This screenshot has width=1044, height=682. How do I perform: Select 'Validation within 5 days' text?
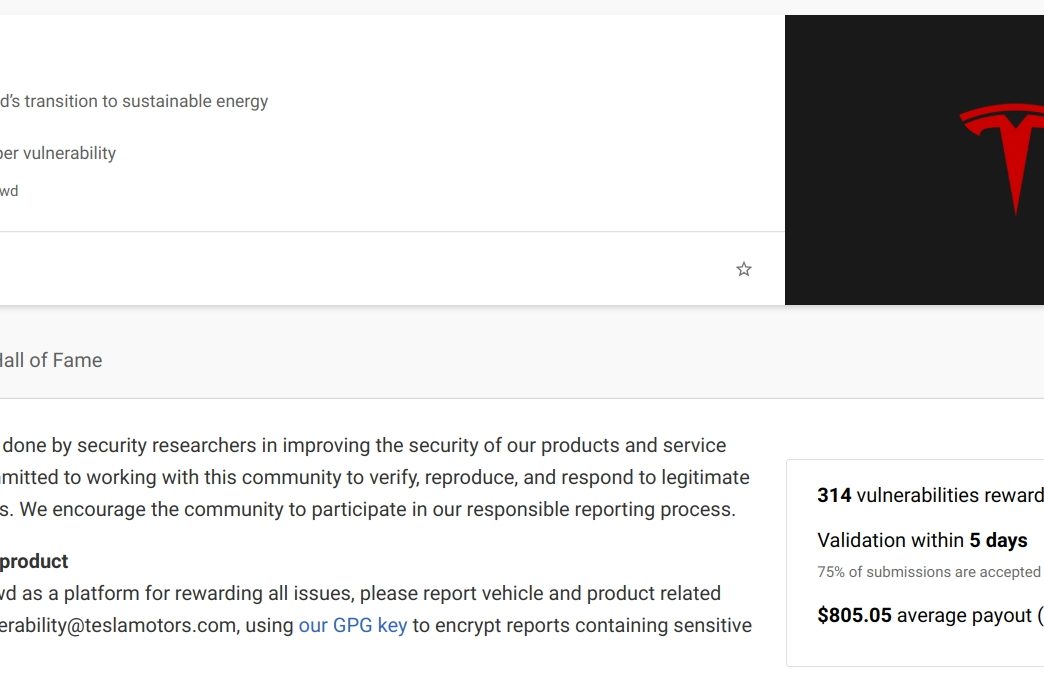click(922, 540)
